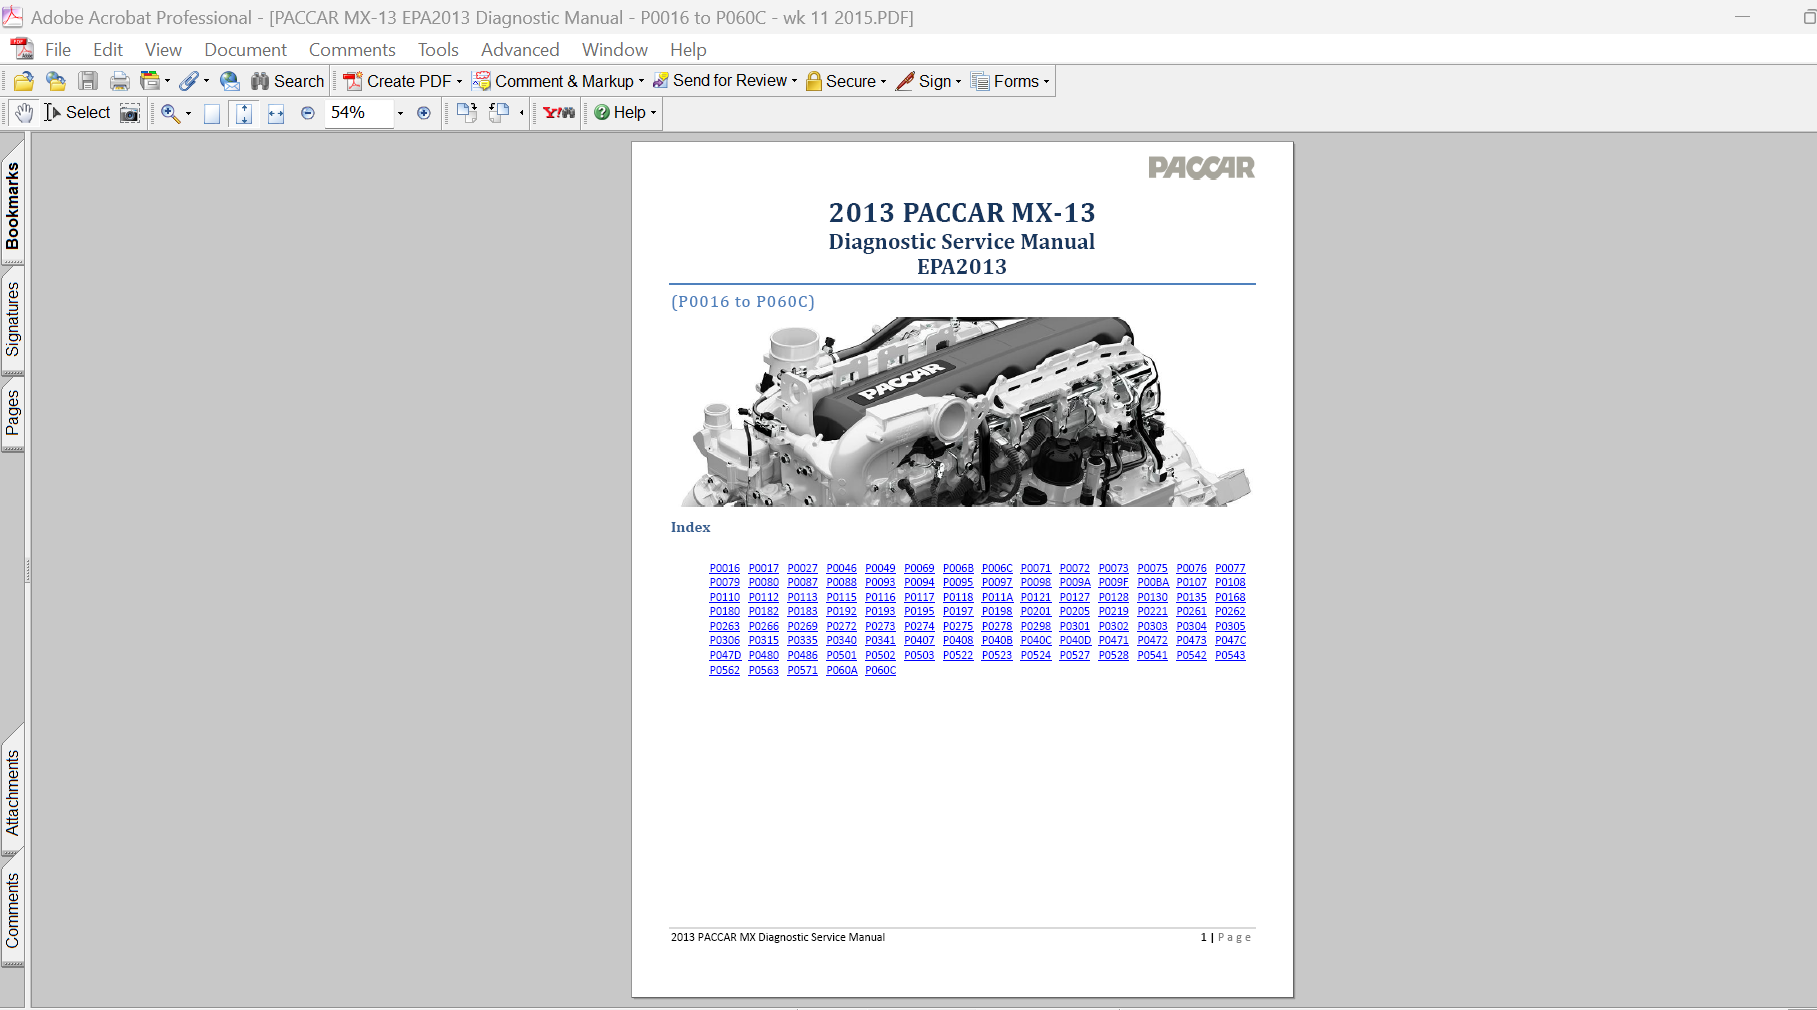This screenshot has width=1817, height=1010.
Task: Follow the P0543 index link
Action: pyautogui.click(x=1230, y=655)
